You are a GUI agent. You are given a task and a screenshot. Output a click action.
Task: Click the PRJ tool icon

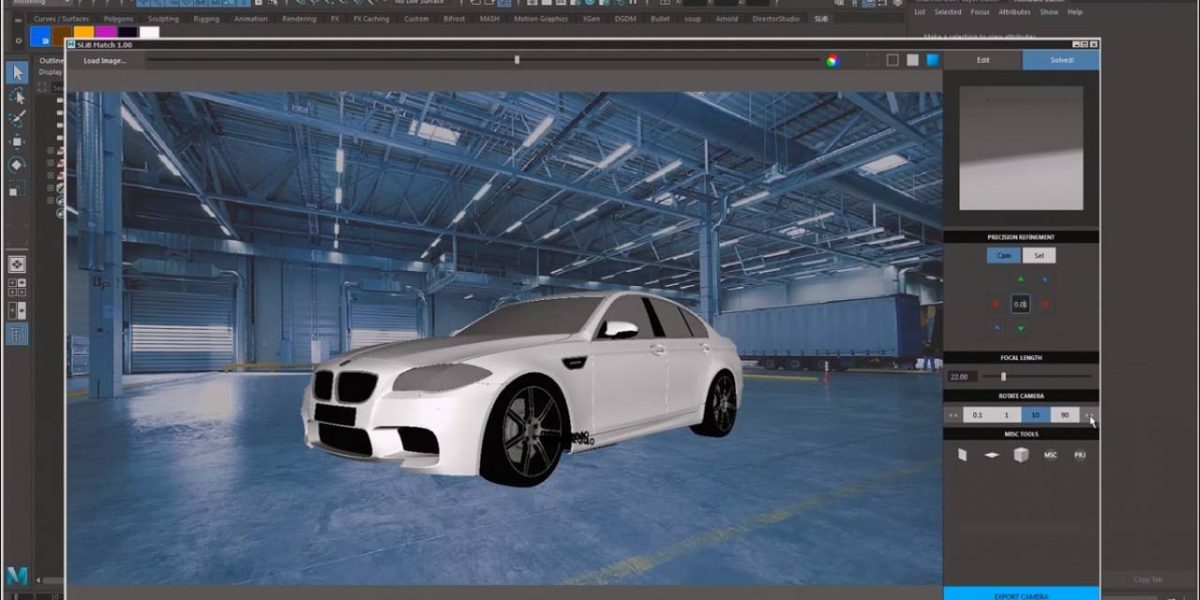tap(1080, 455)
